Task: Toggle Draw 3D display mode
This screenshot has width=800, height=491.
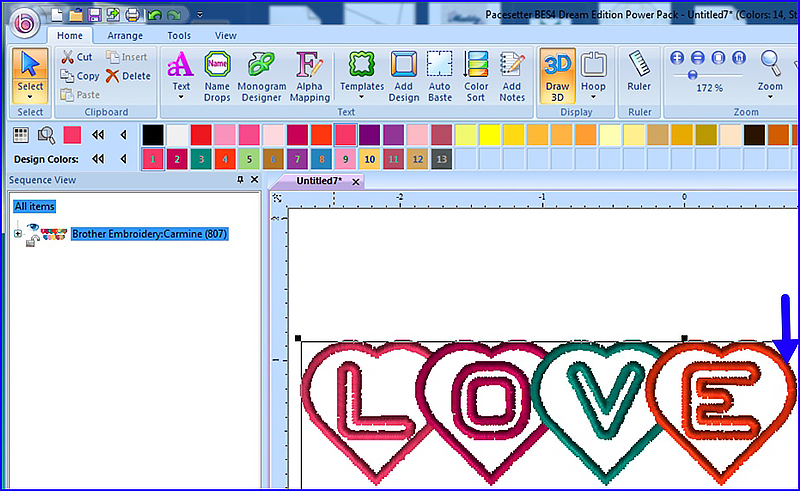Action: [557, 75]
